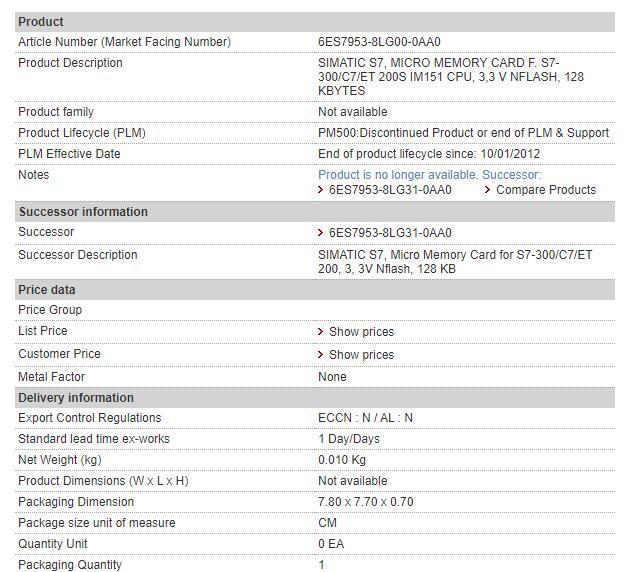Click the Product section header
Image resolution: width=631 pixels, height=572 pixels.
point(41,21)
